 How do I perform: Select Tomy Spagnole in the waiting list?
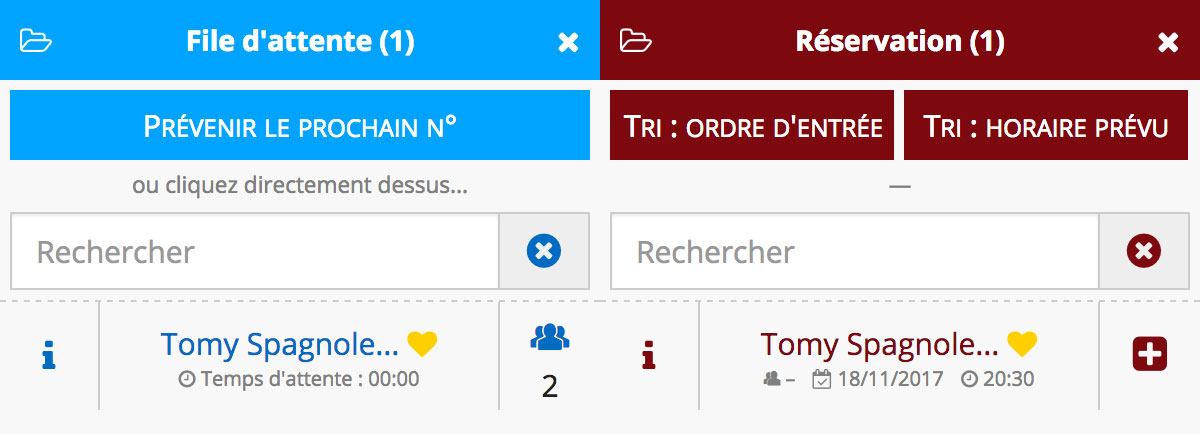pos(279,345)
